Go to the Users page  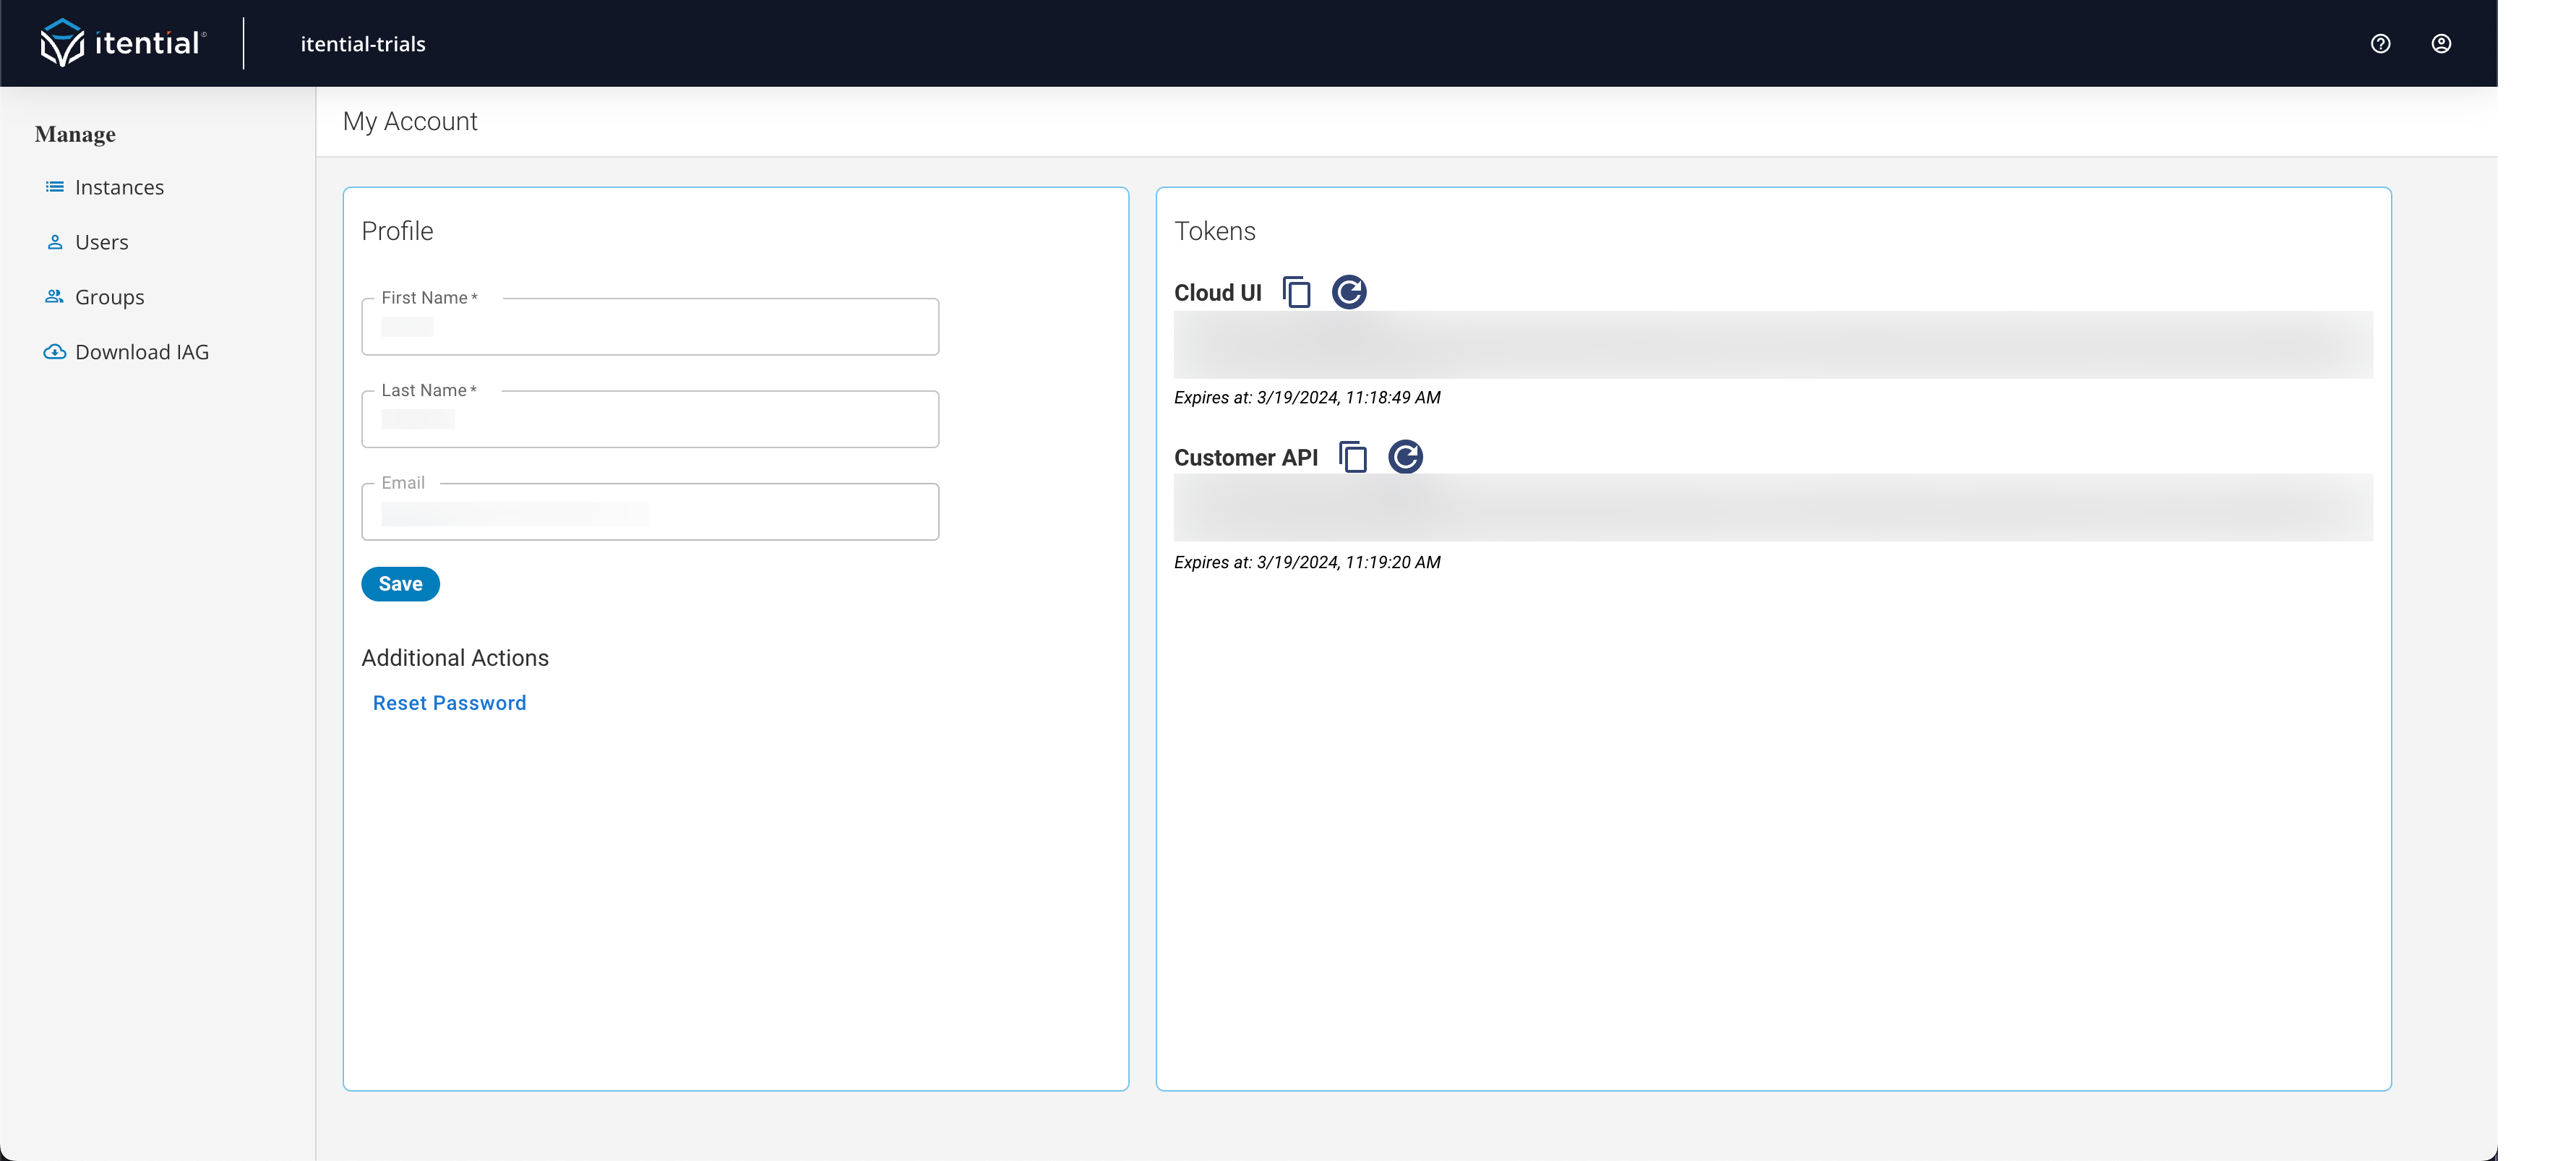coord(101,242)
